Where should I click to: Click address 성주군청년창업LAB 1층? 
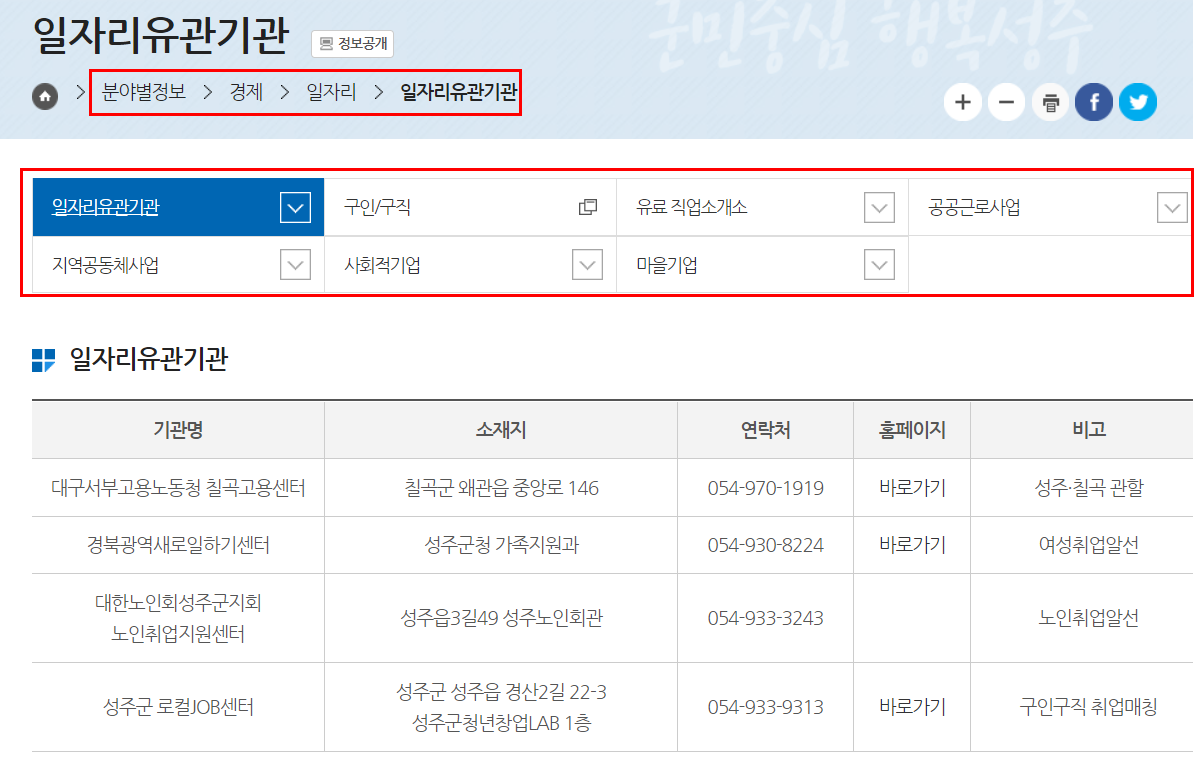501,722
